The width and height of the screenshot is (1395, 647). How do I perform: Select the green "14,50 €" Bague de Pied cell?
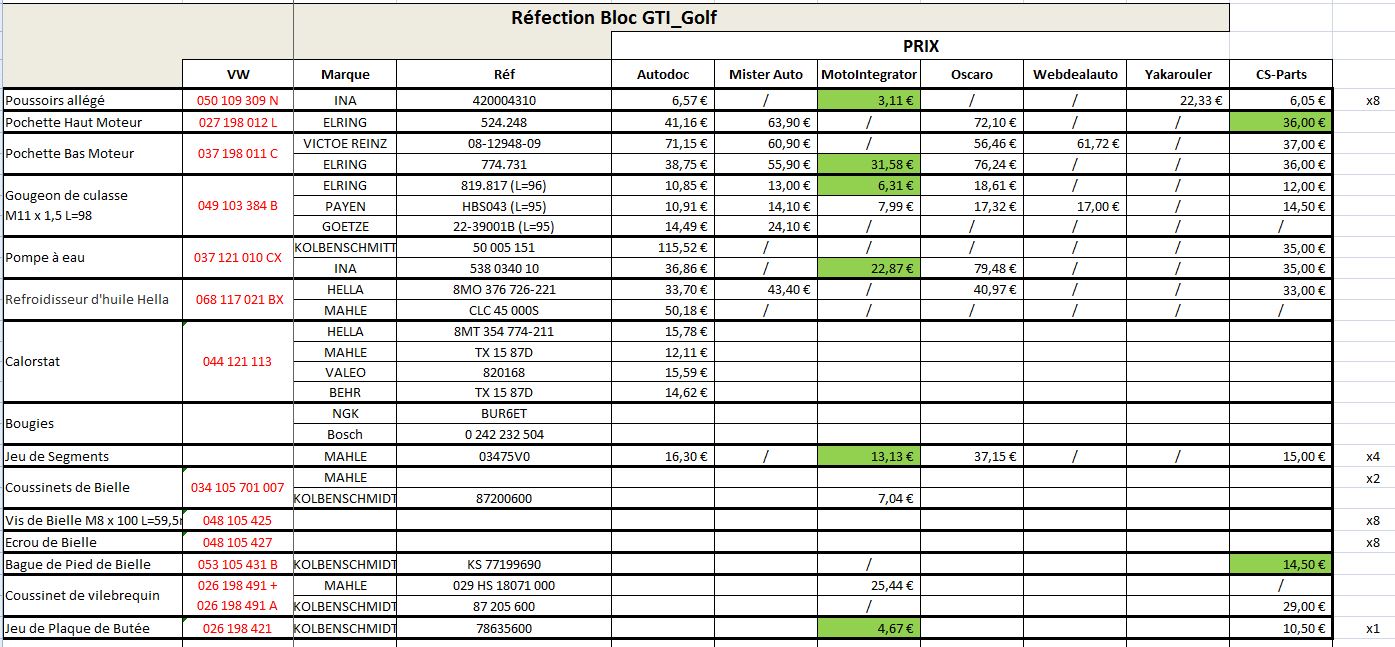pyautogui.click(x=1282, y=564)
